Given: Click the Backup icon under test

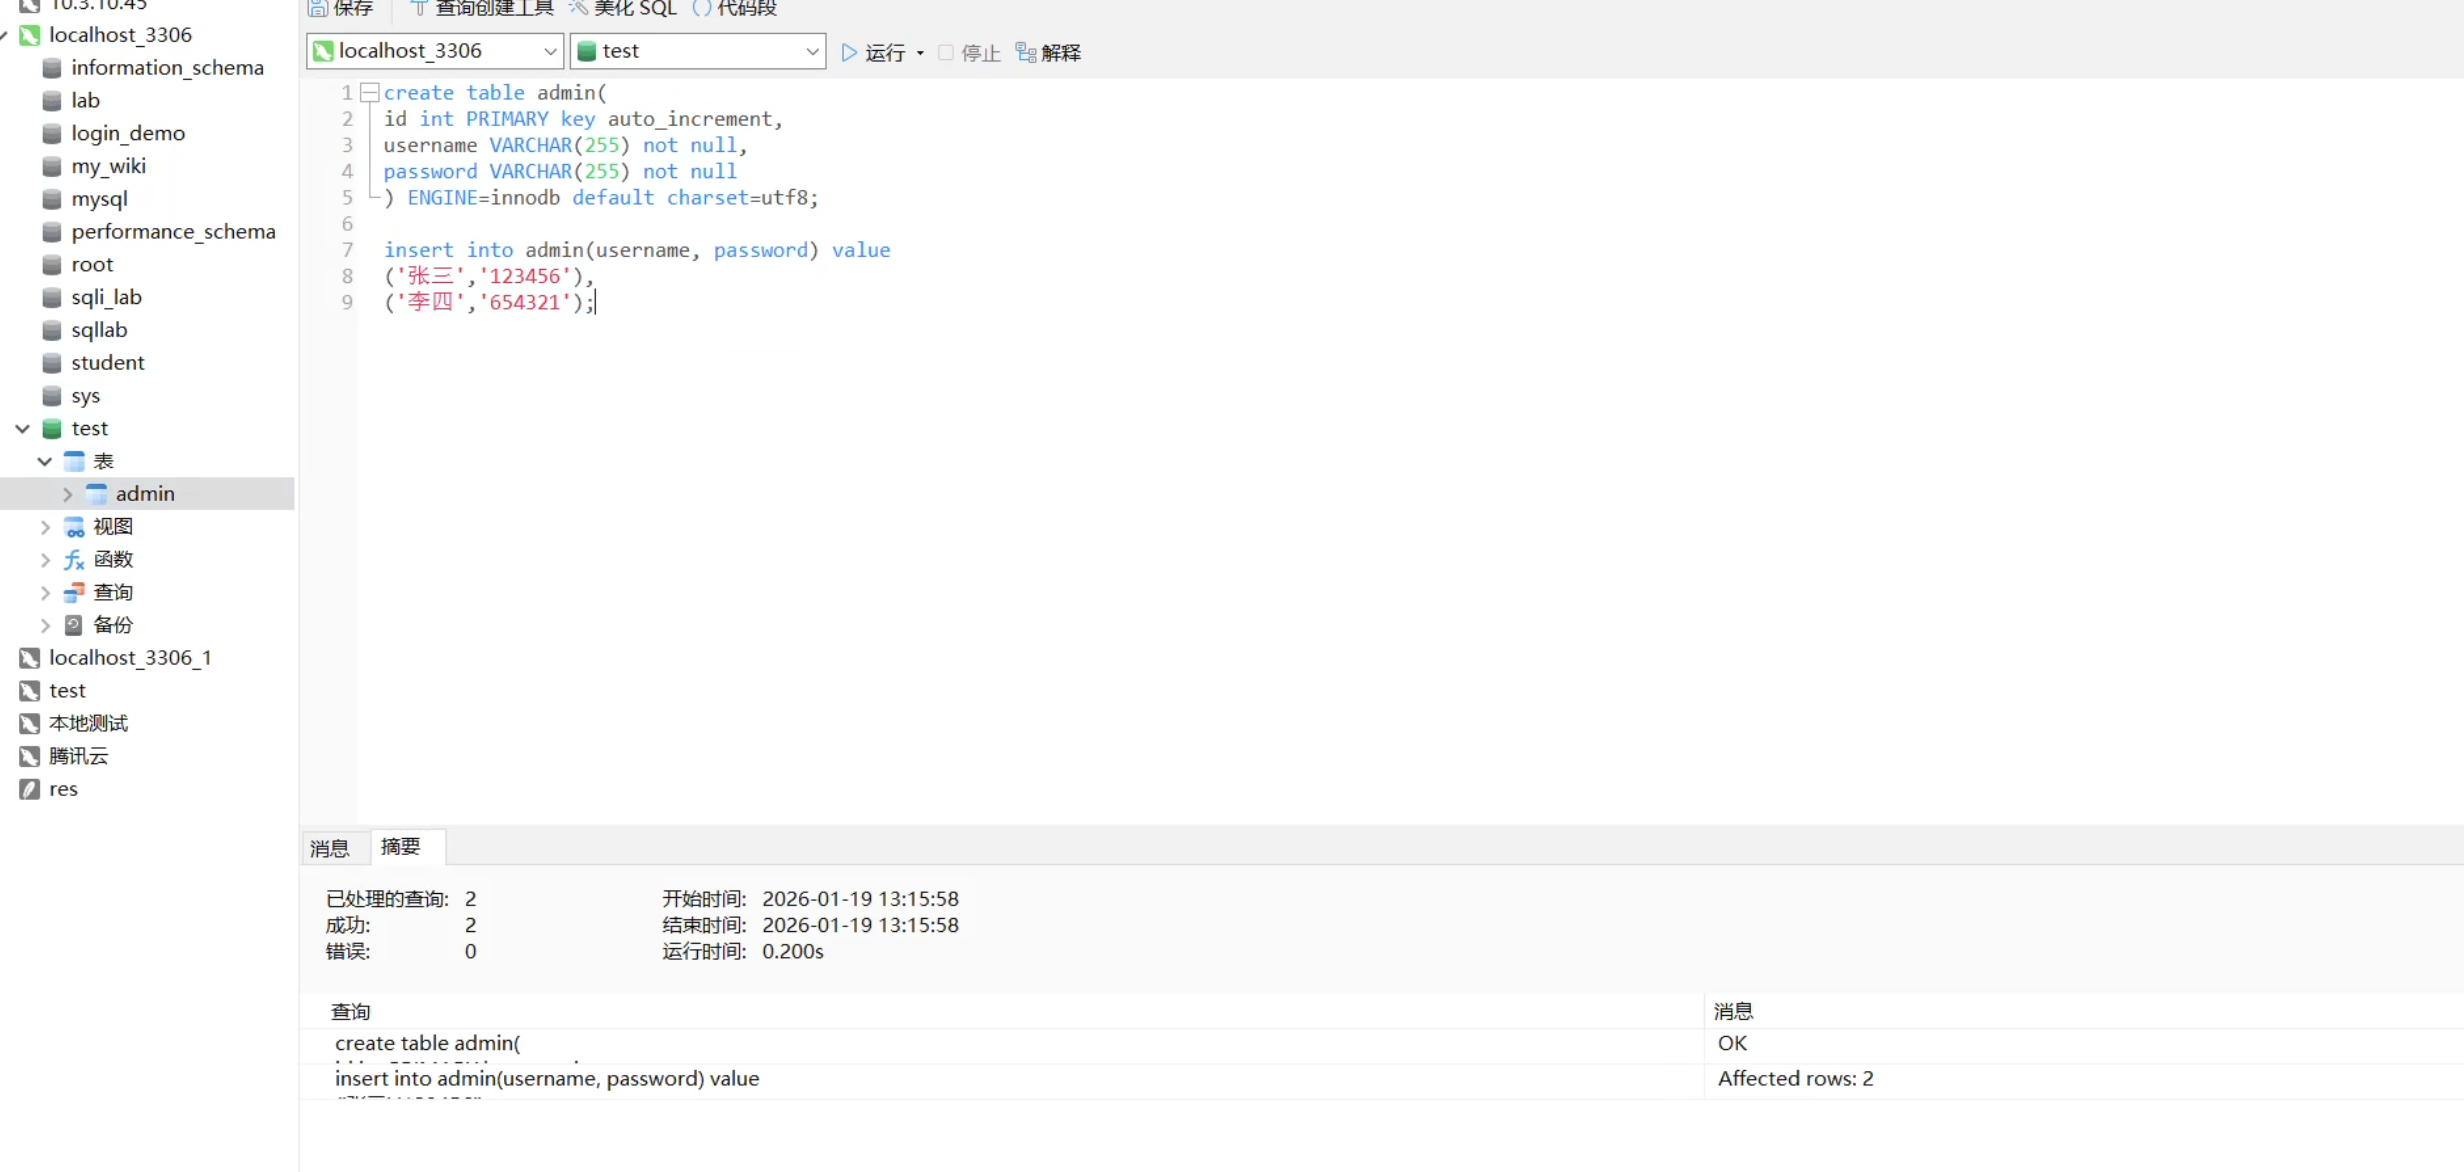Looking at the screenshot, I should (x=74, y=625).
